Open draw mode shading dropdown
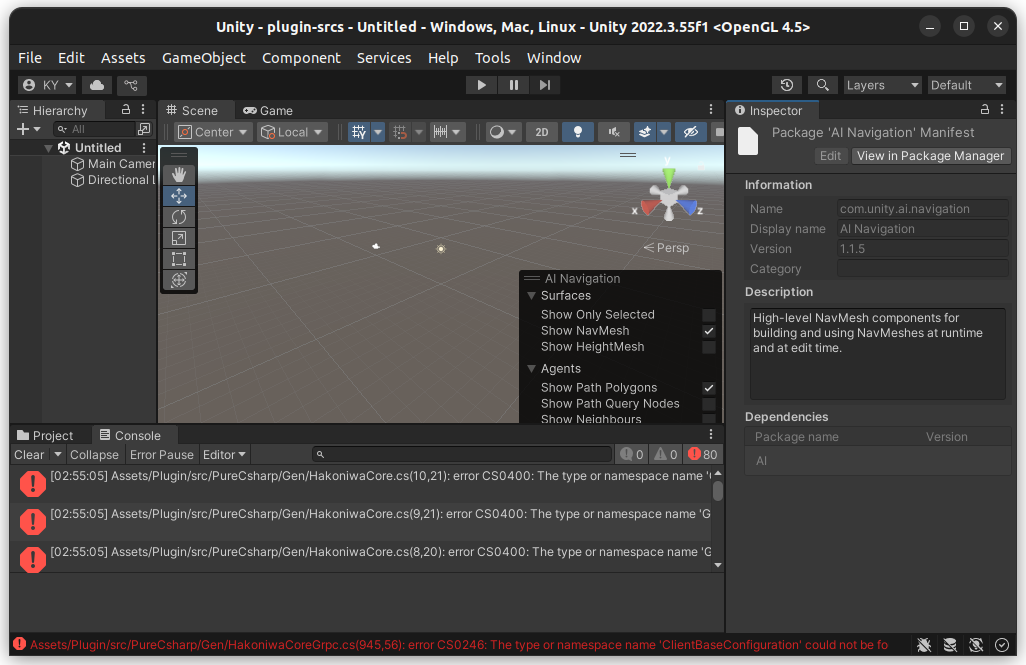The image size is (1026, 665). [x=503, y=132]
